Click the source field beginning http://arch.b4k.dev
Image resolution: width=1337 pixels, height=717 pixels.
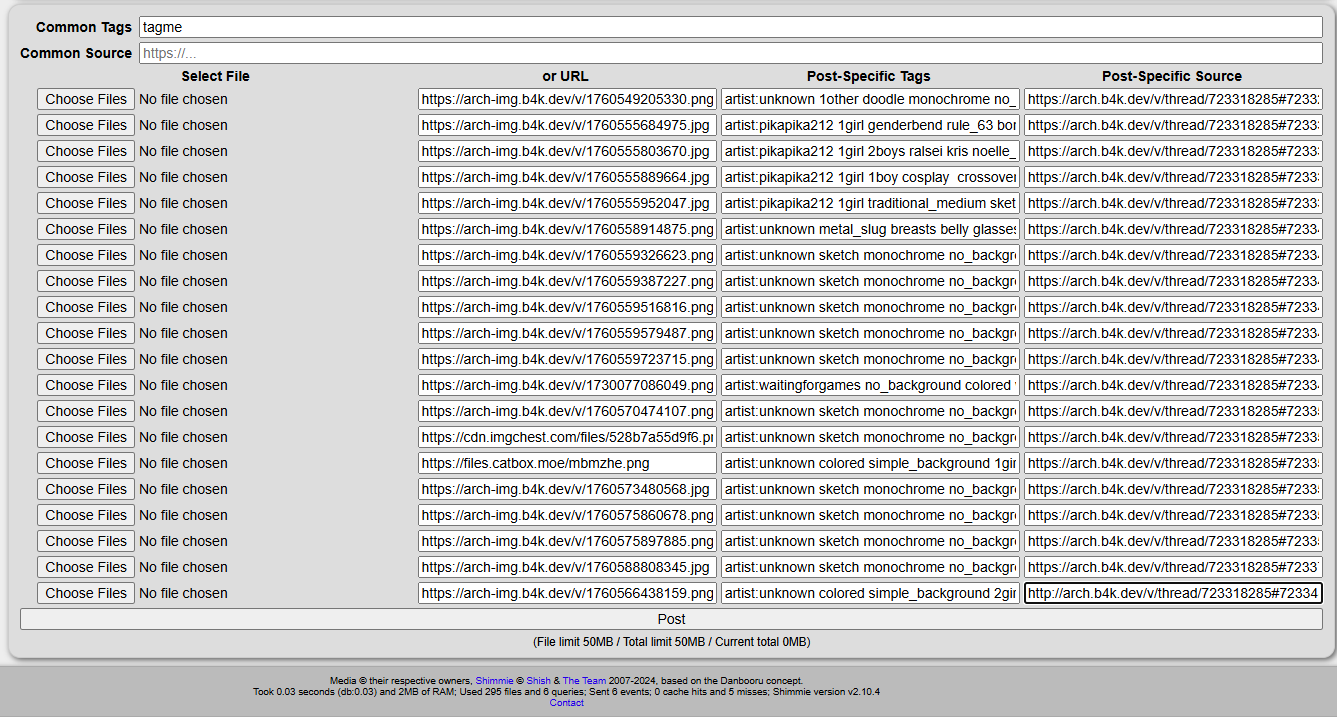[x=1173, y=593]
